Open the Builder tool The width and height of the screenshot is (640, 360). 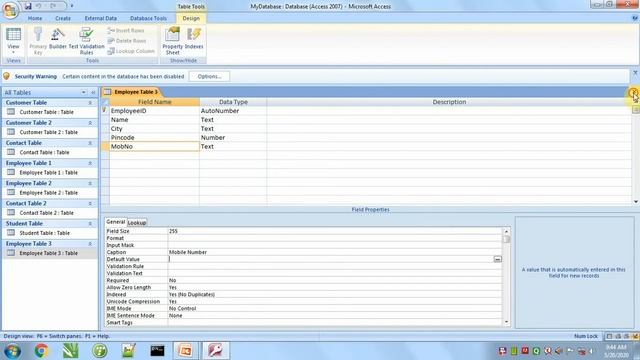[58, 39]
